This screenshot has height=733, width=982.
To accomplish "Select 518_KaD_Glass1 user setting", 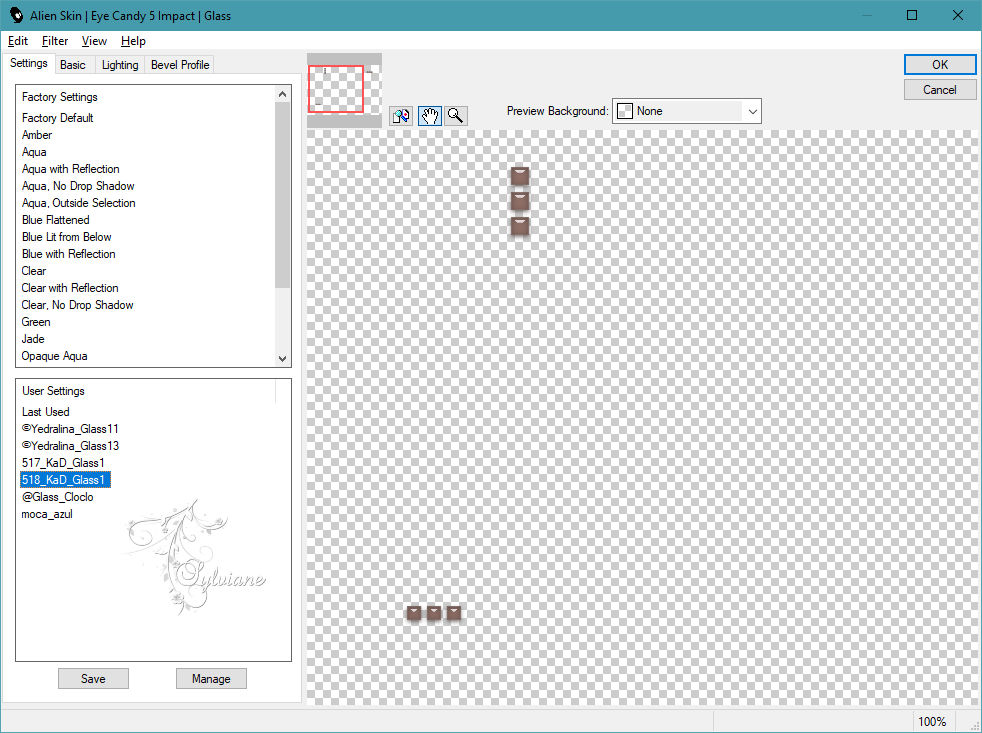I will coord(65,480).
